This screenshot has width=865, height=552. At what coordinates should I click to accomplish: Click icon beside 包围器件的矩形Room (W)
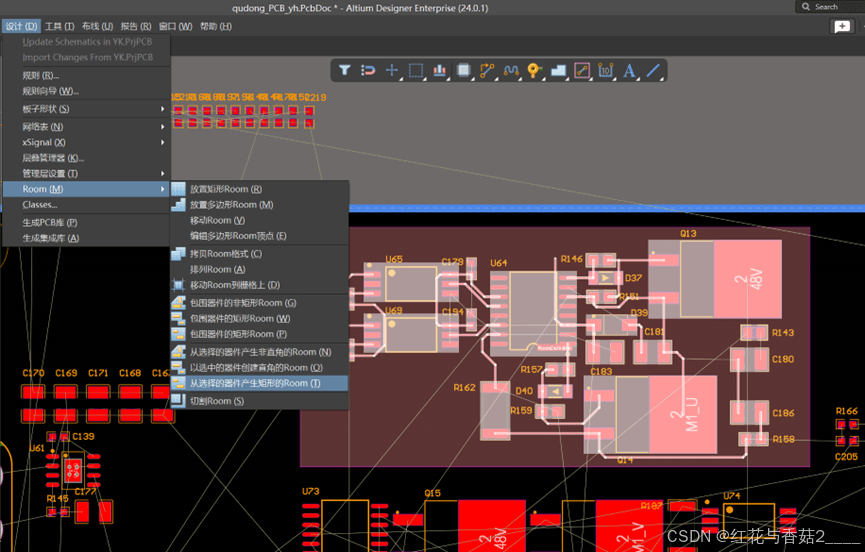pos(178,318)
